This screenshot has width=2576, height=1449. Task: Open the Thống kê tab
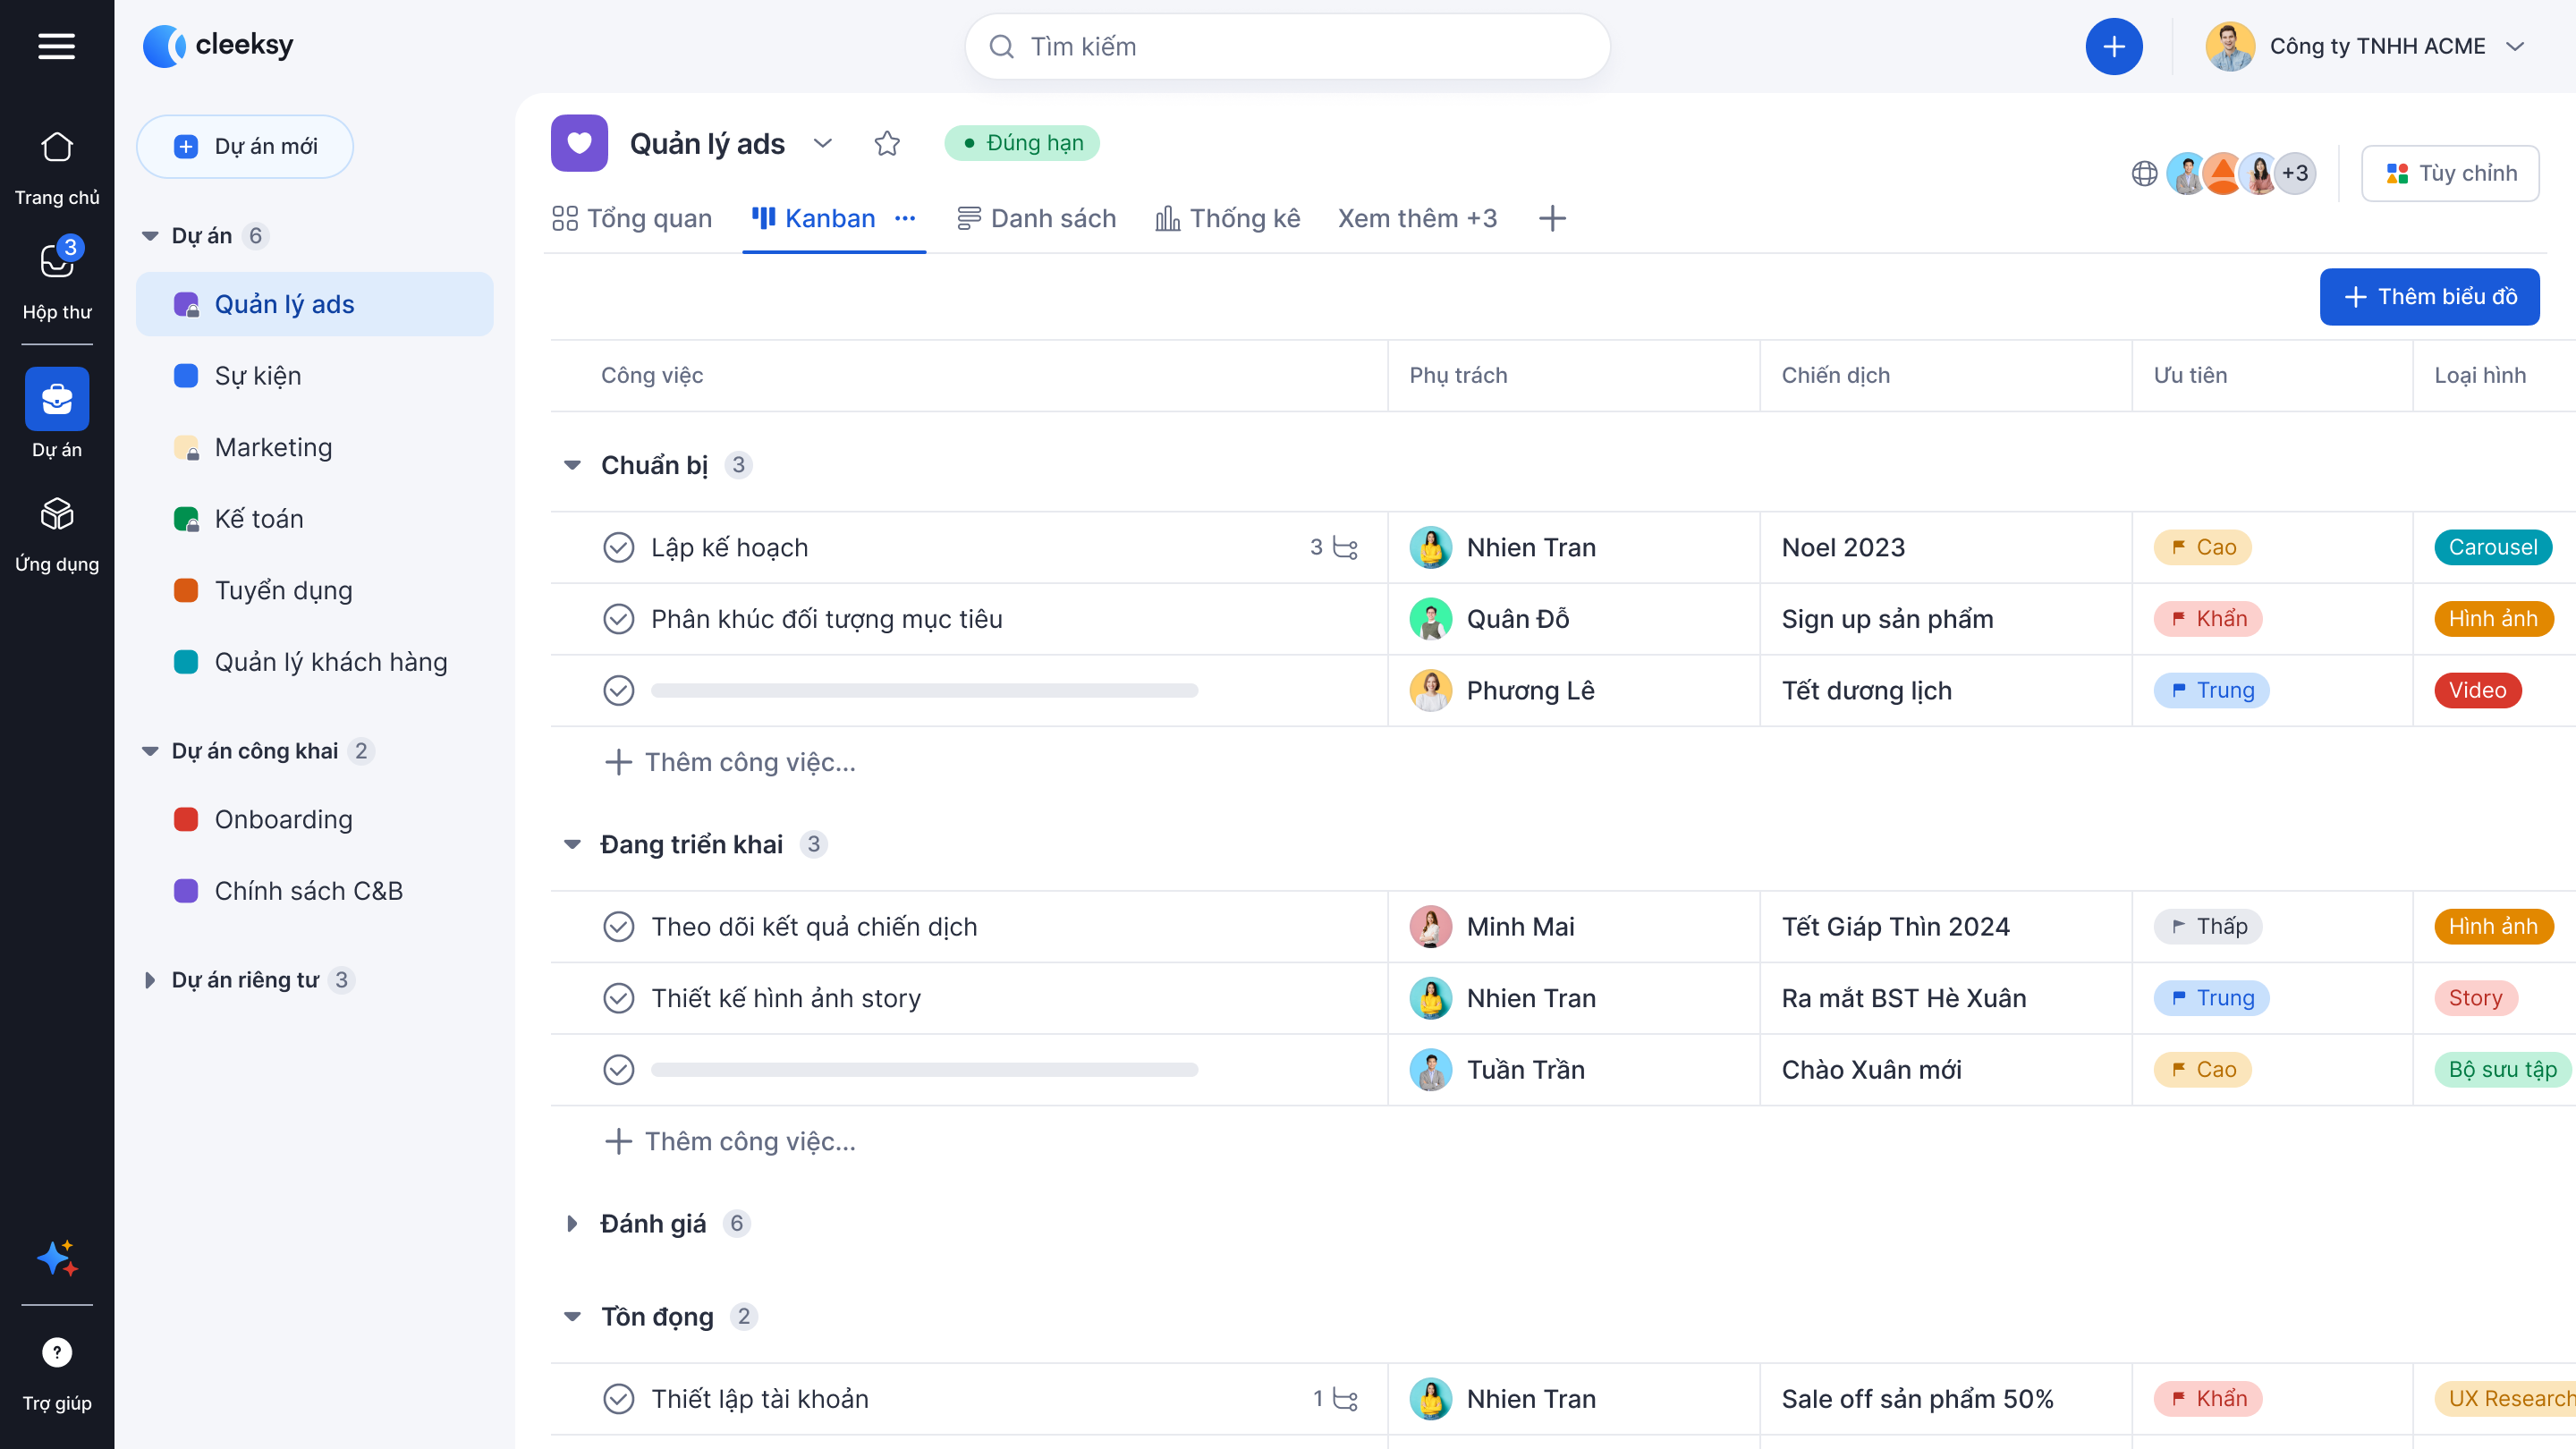coord(1227,218)
